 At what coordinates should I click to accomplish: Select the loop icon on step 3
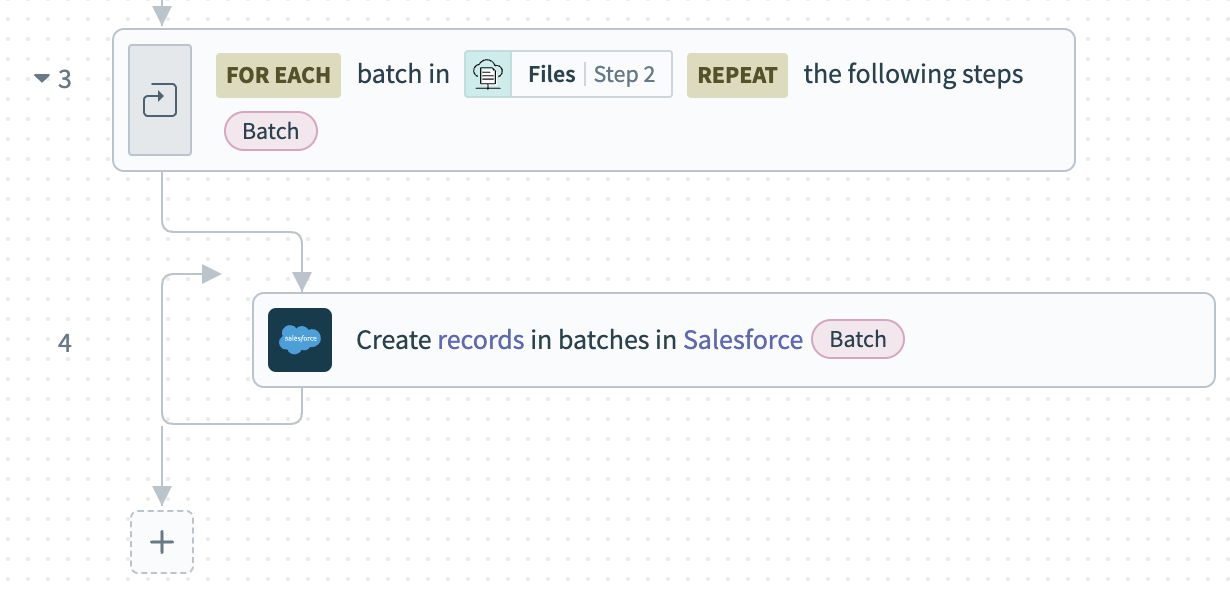click(160, 100)
